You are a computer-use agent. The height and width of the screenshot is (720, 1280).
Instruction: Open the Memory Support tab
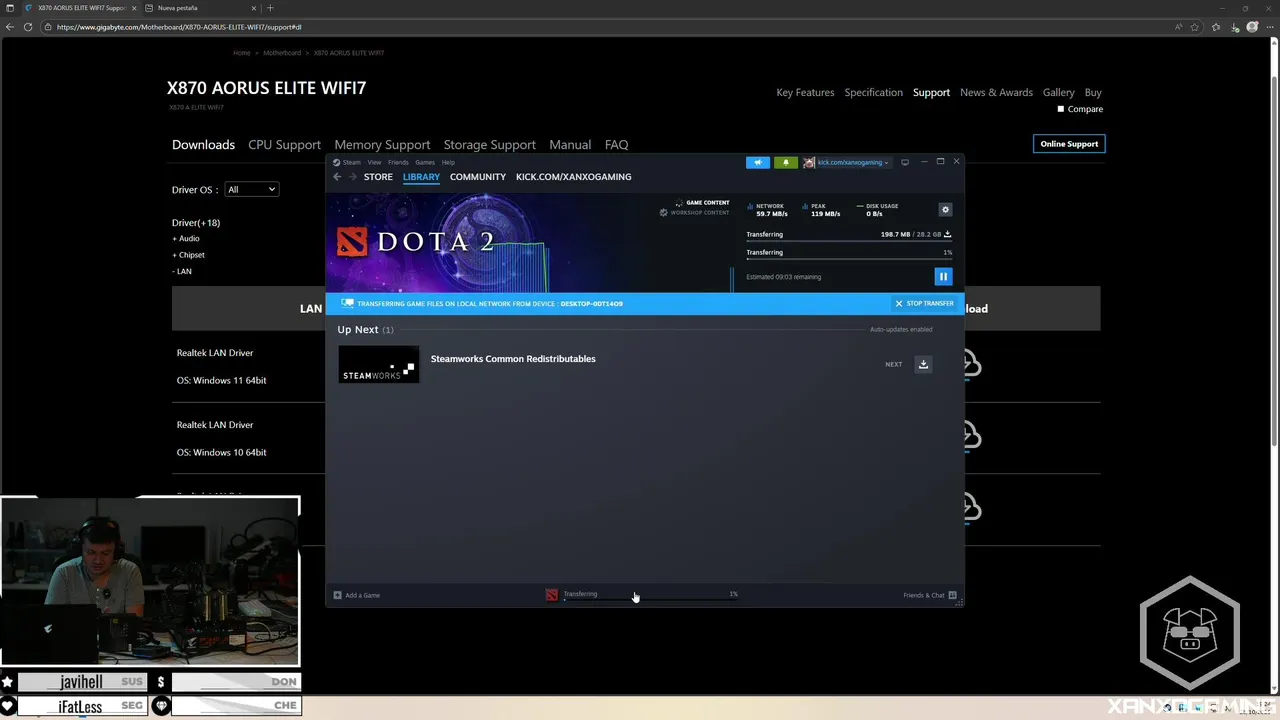(382, 145)
